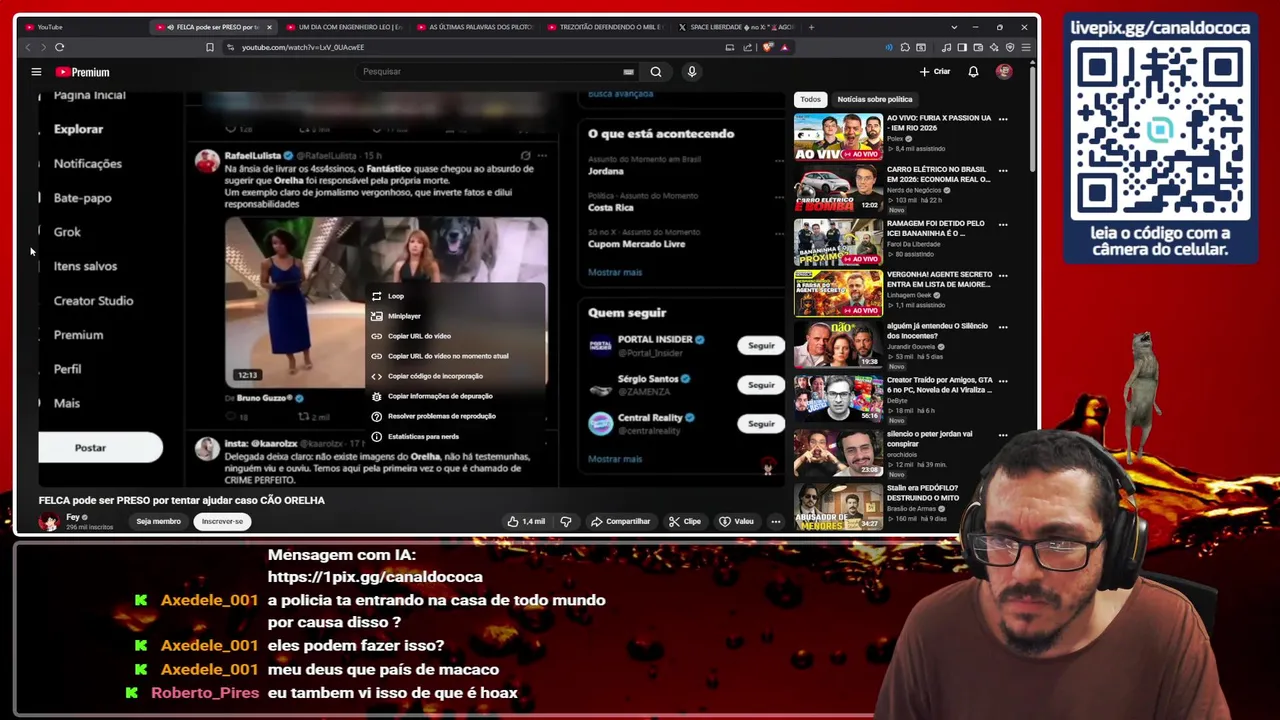This screenshot has width=1280, height=720.
Task: Switch to the YouTube home tab
Action: pos(80,27)
